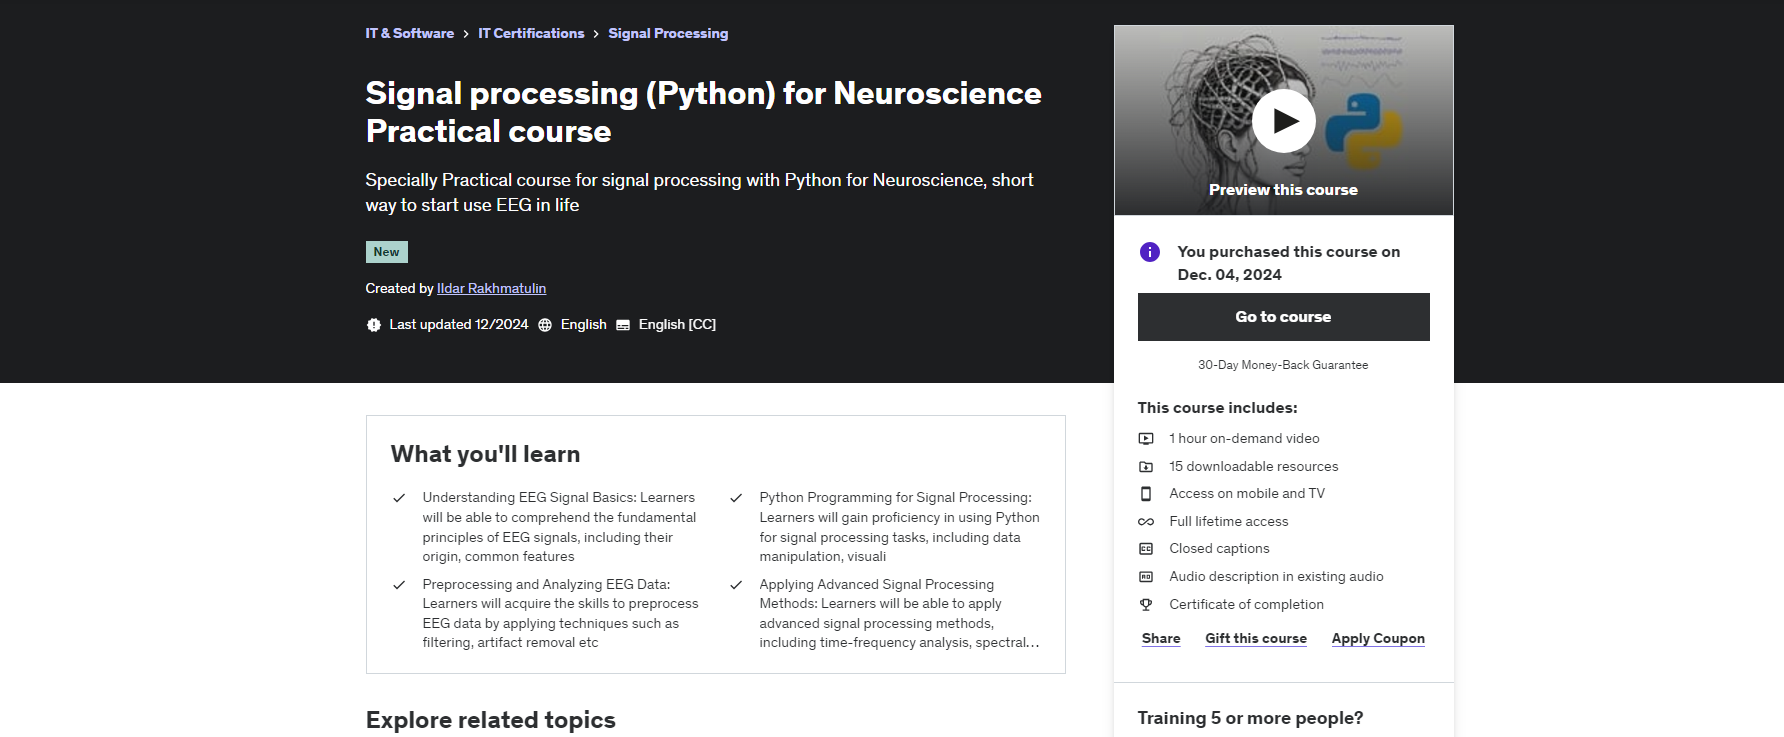This screenshot has height=737, width=1784.
Task: Click the Certificate of completion text
Action: (x=1246, y=605)
